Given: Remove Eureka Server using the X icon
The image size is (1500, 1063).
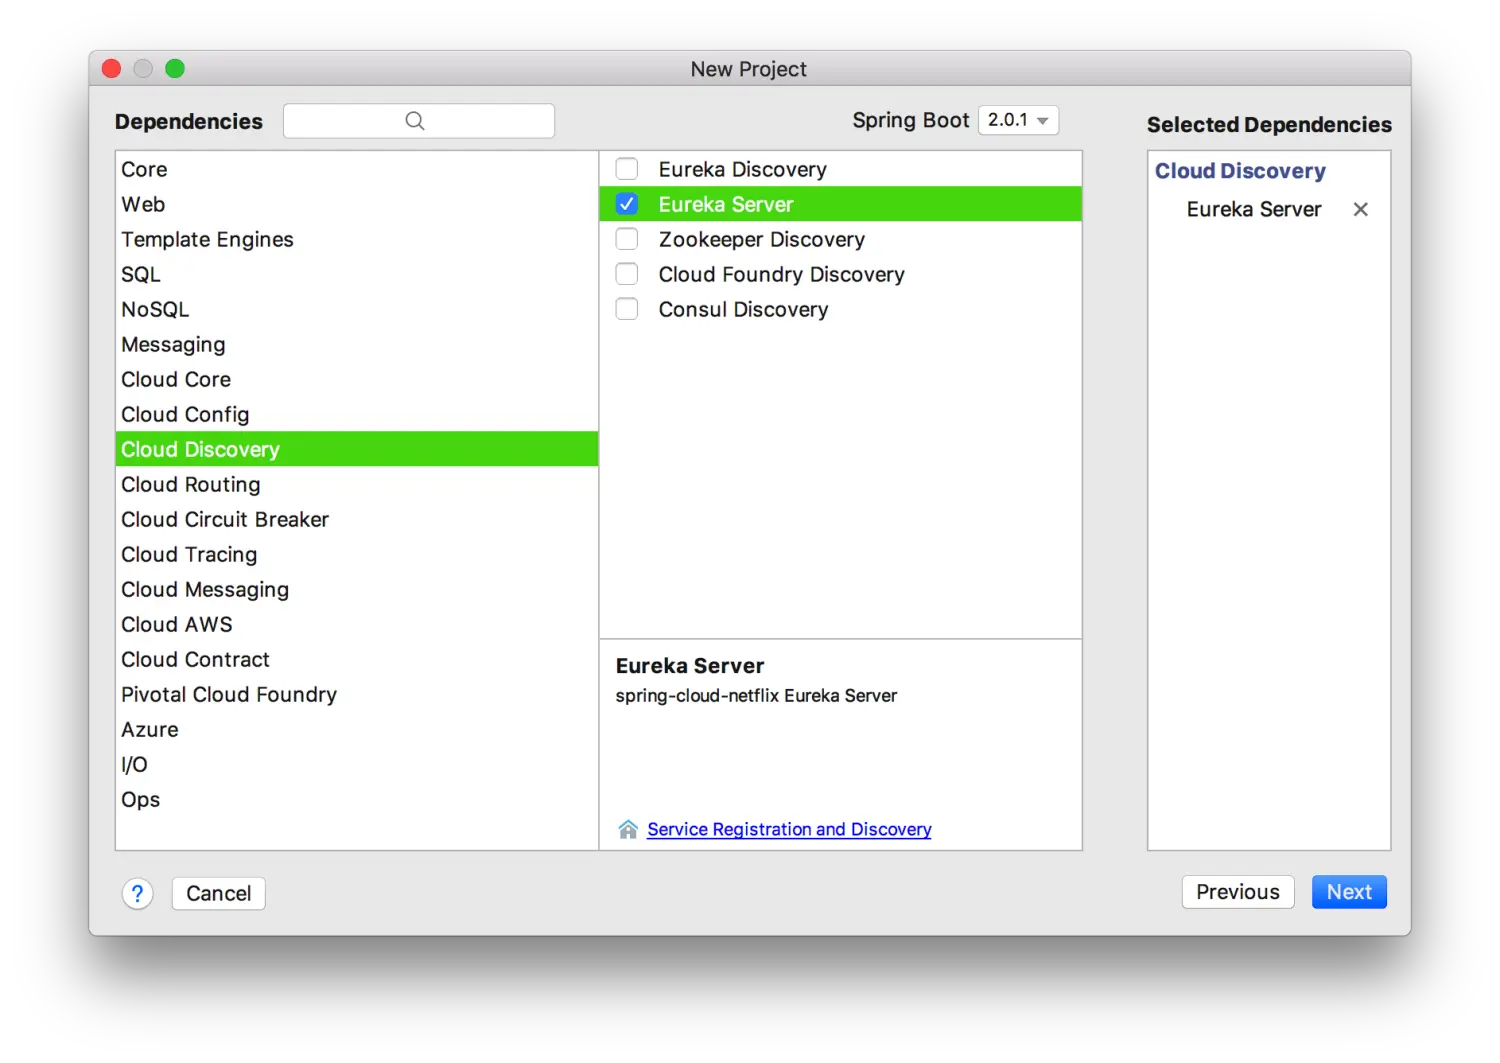Looking at the screenshot, I should point(1360,209).
